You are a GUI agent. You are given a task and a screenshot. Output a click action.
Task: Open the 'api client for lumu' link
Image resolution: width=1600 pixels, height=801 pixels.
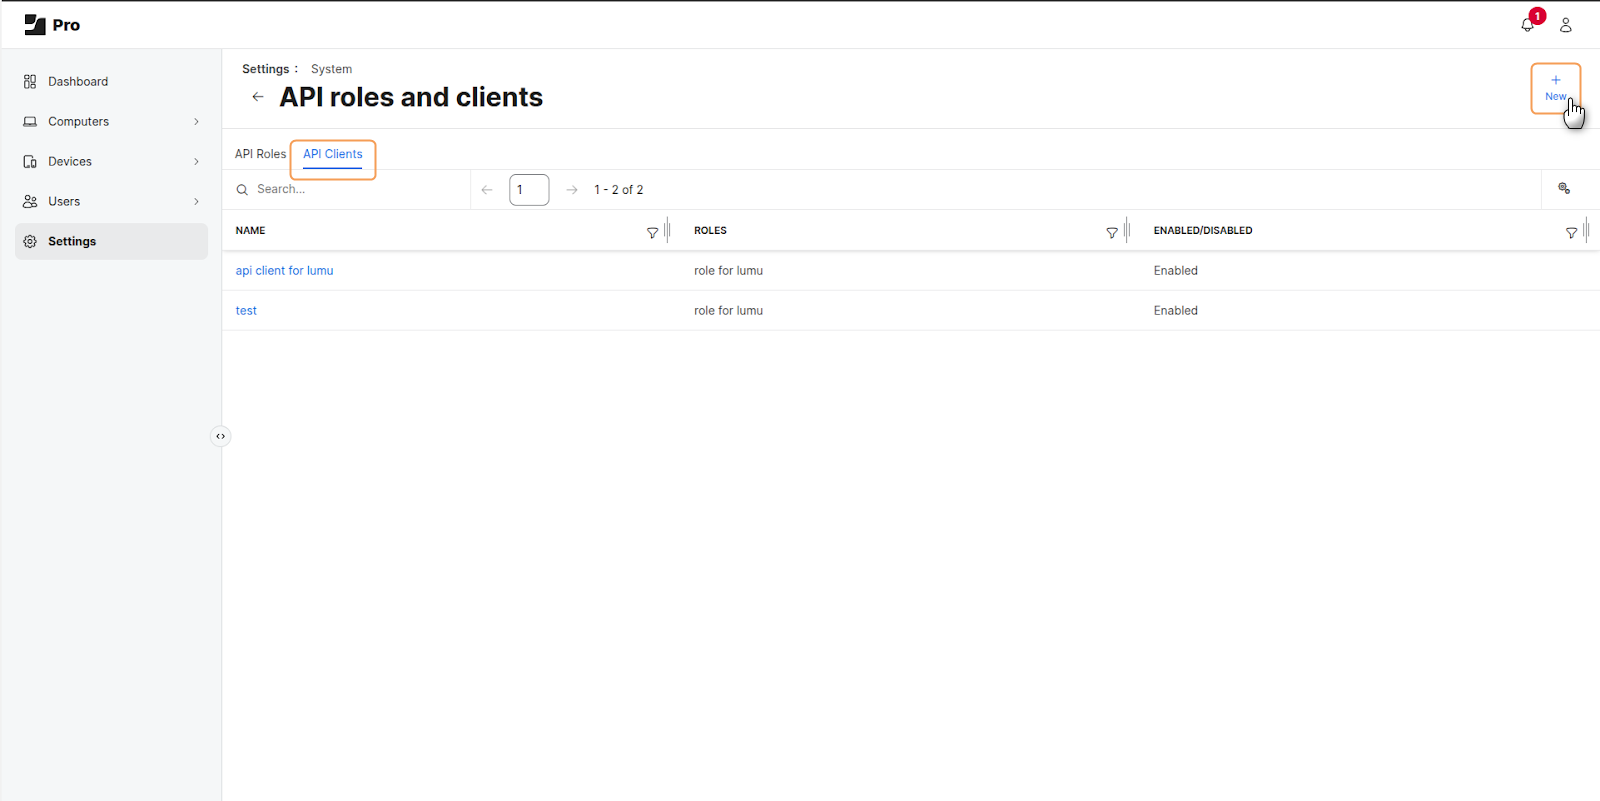click(284, 271)
